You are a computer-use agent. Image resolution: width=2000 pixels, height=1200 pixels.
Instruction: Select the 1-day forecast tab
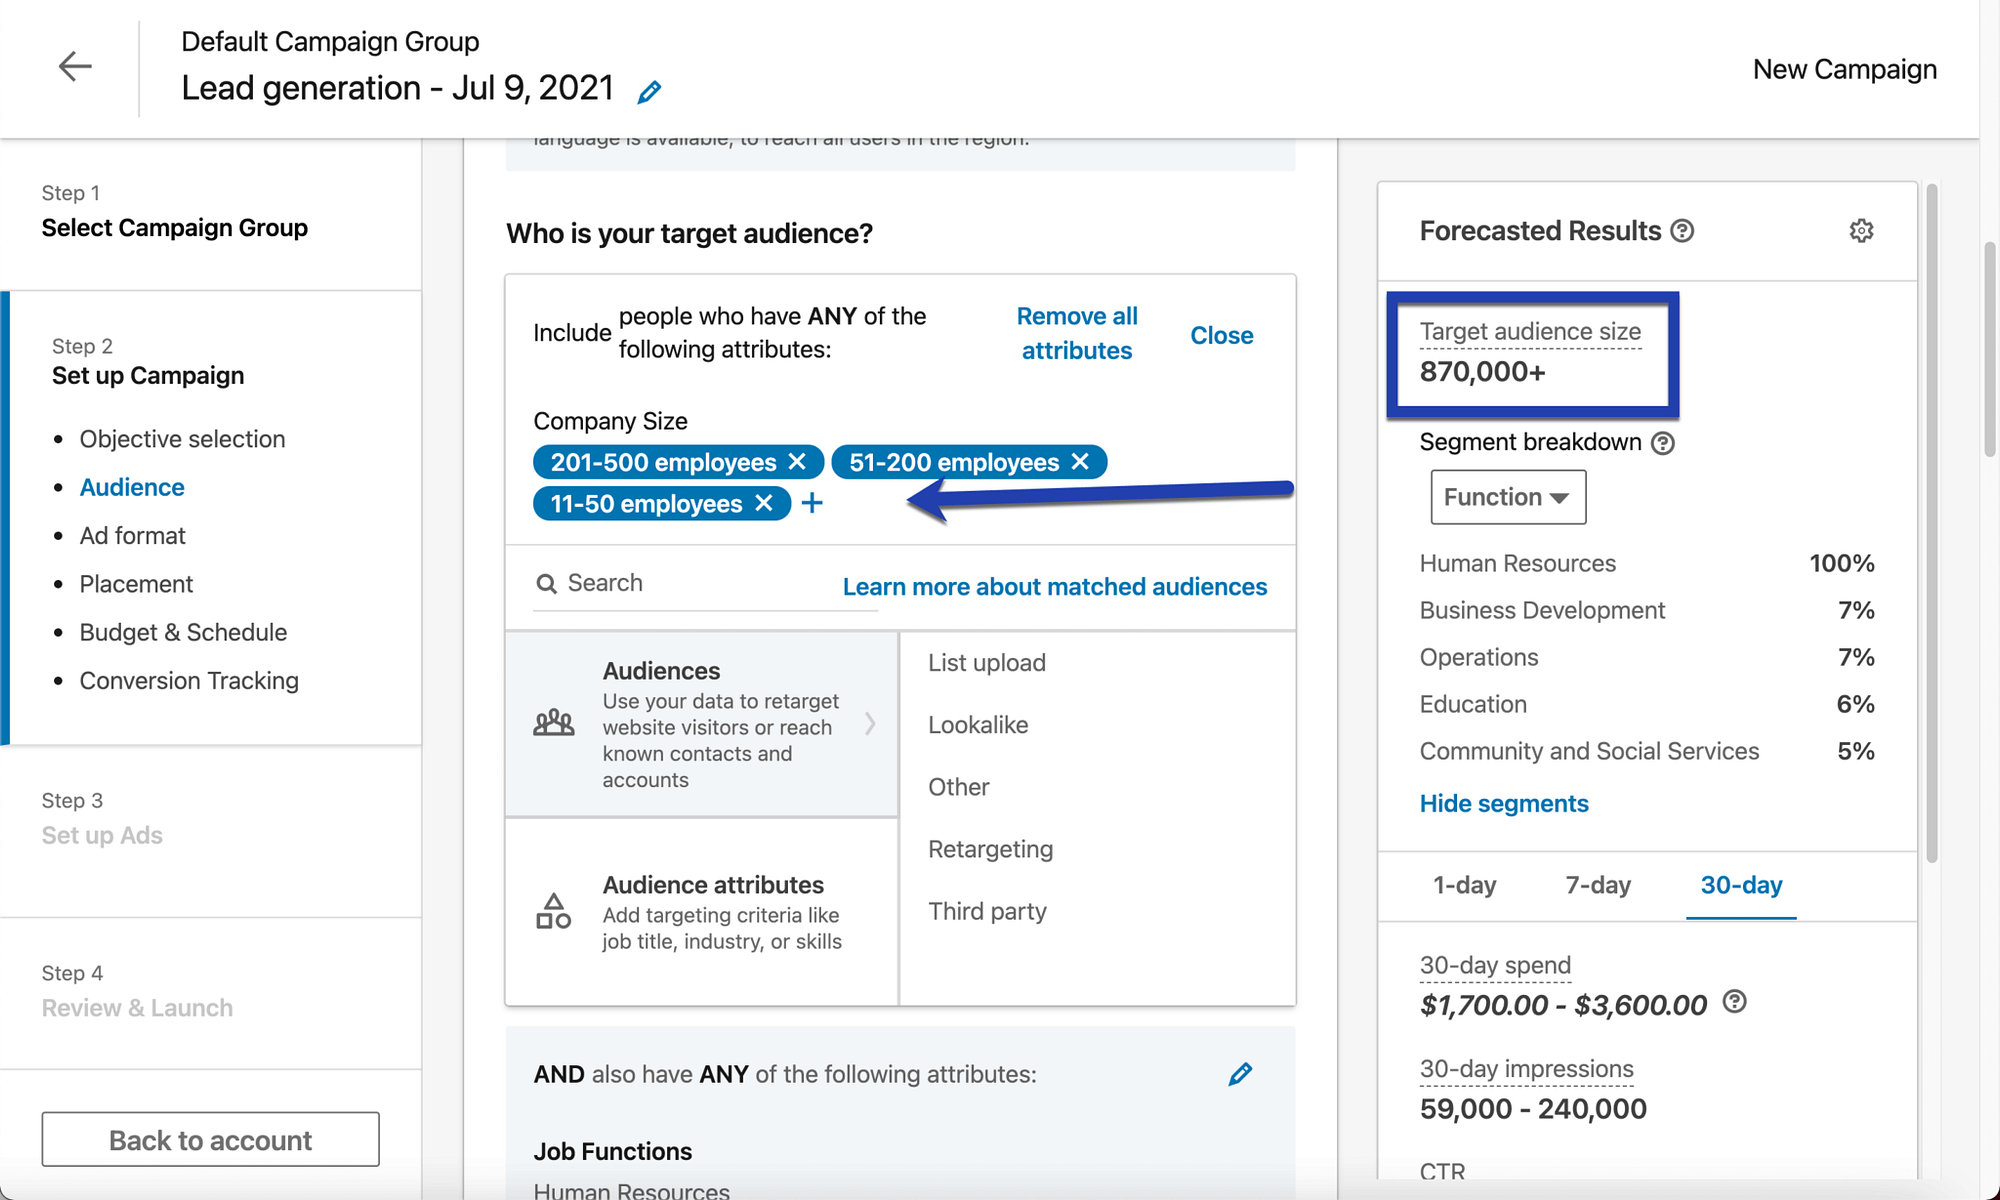click(x=1464, y=883)
